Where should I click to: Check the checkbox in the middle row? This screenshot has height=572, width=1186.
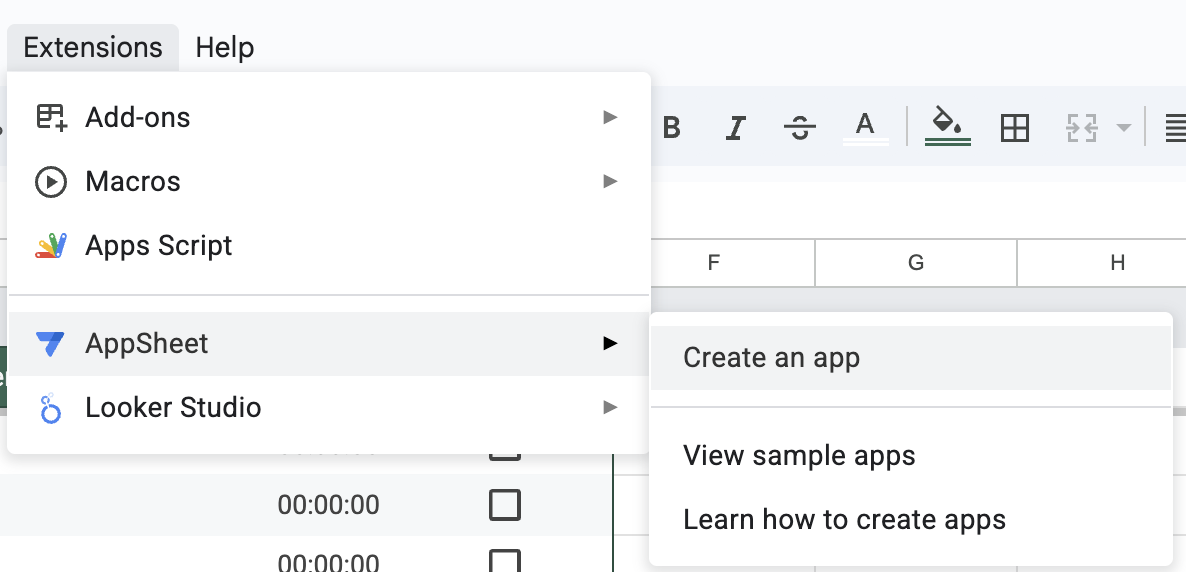pos(505,505)
